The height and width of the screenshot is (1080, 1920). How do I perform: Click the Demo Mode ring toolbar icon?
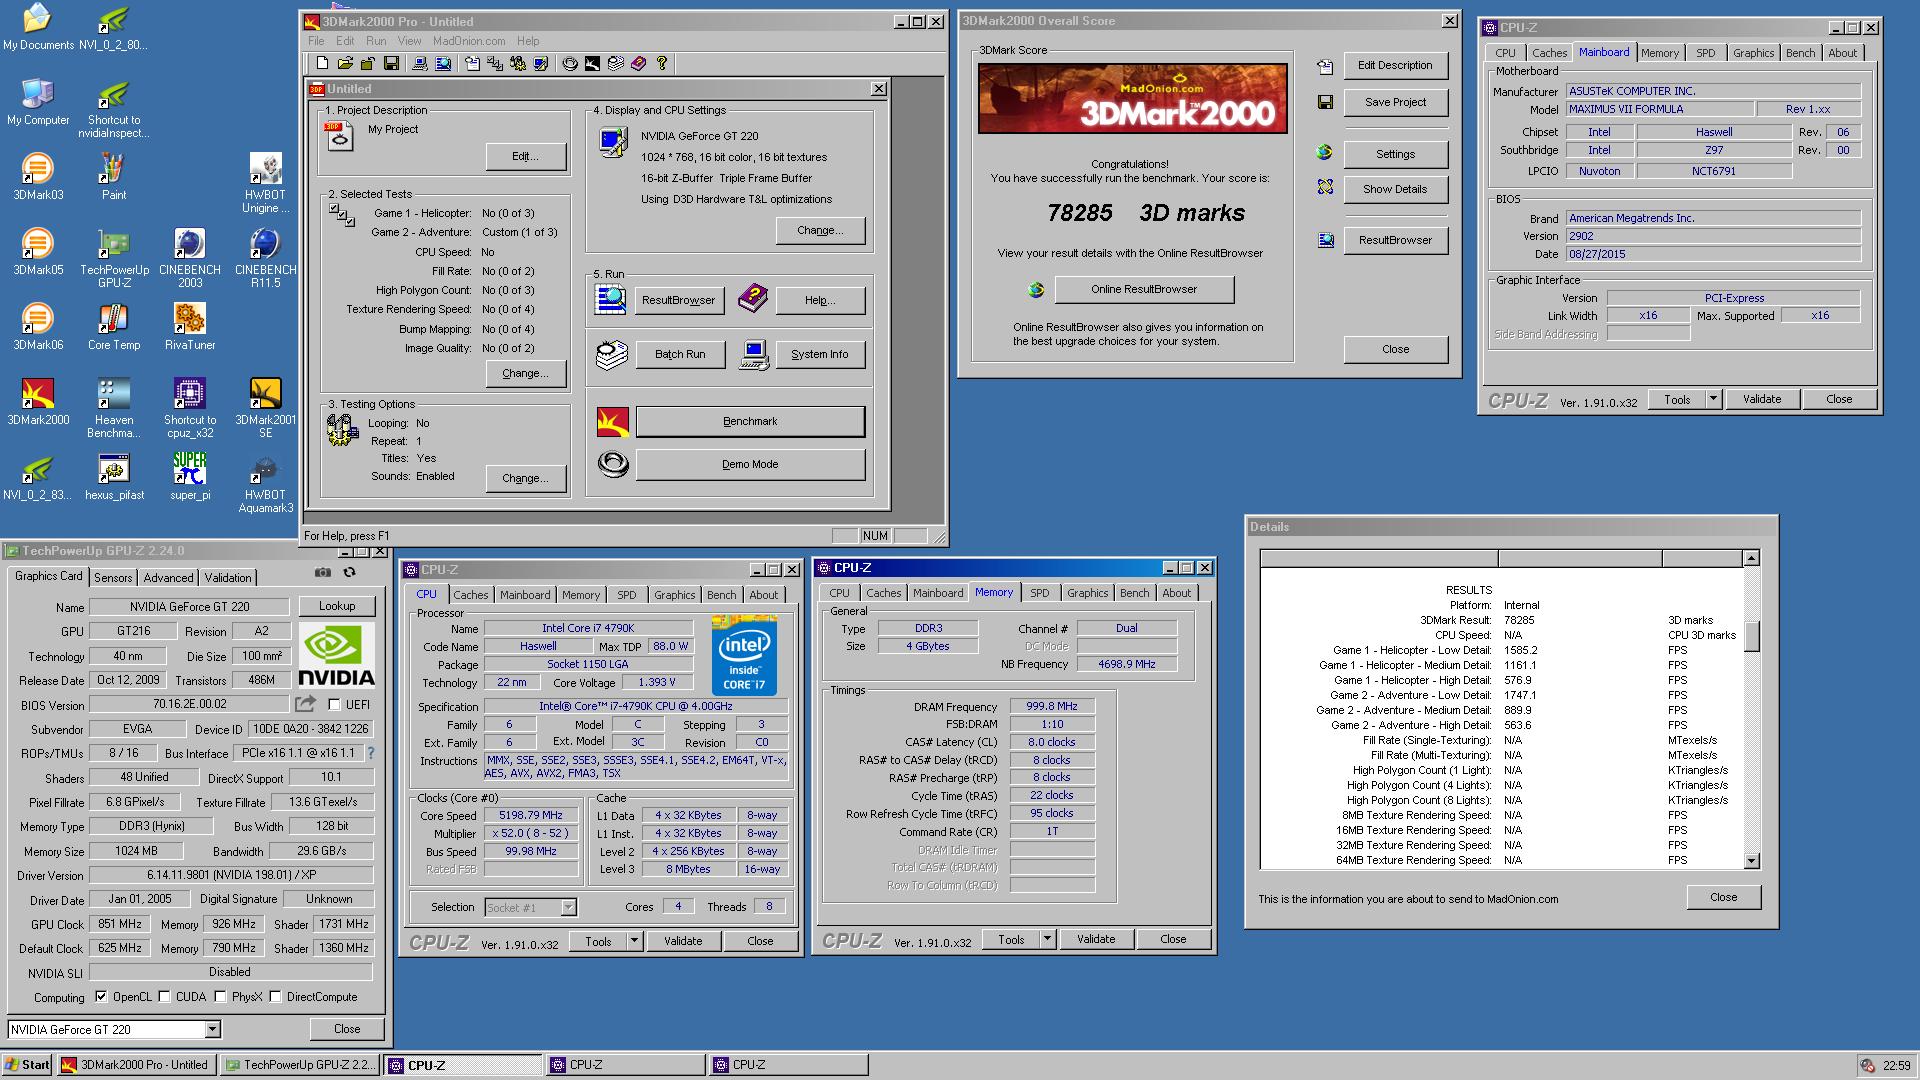(x=570, y=63)
